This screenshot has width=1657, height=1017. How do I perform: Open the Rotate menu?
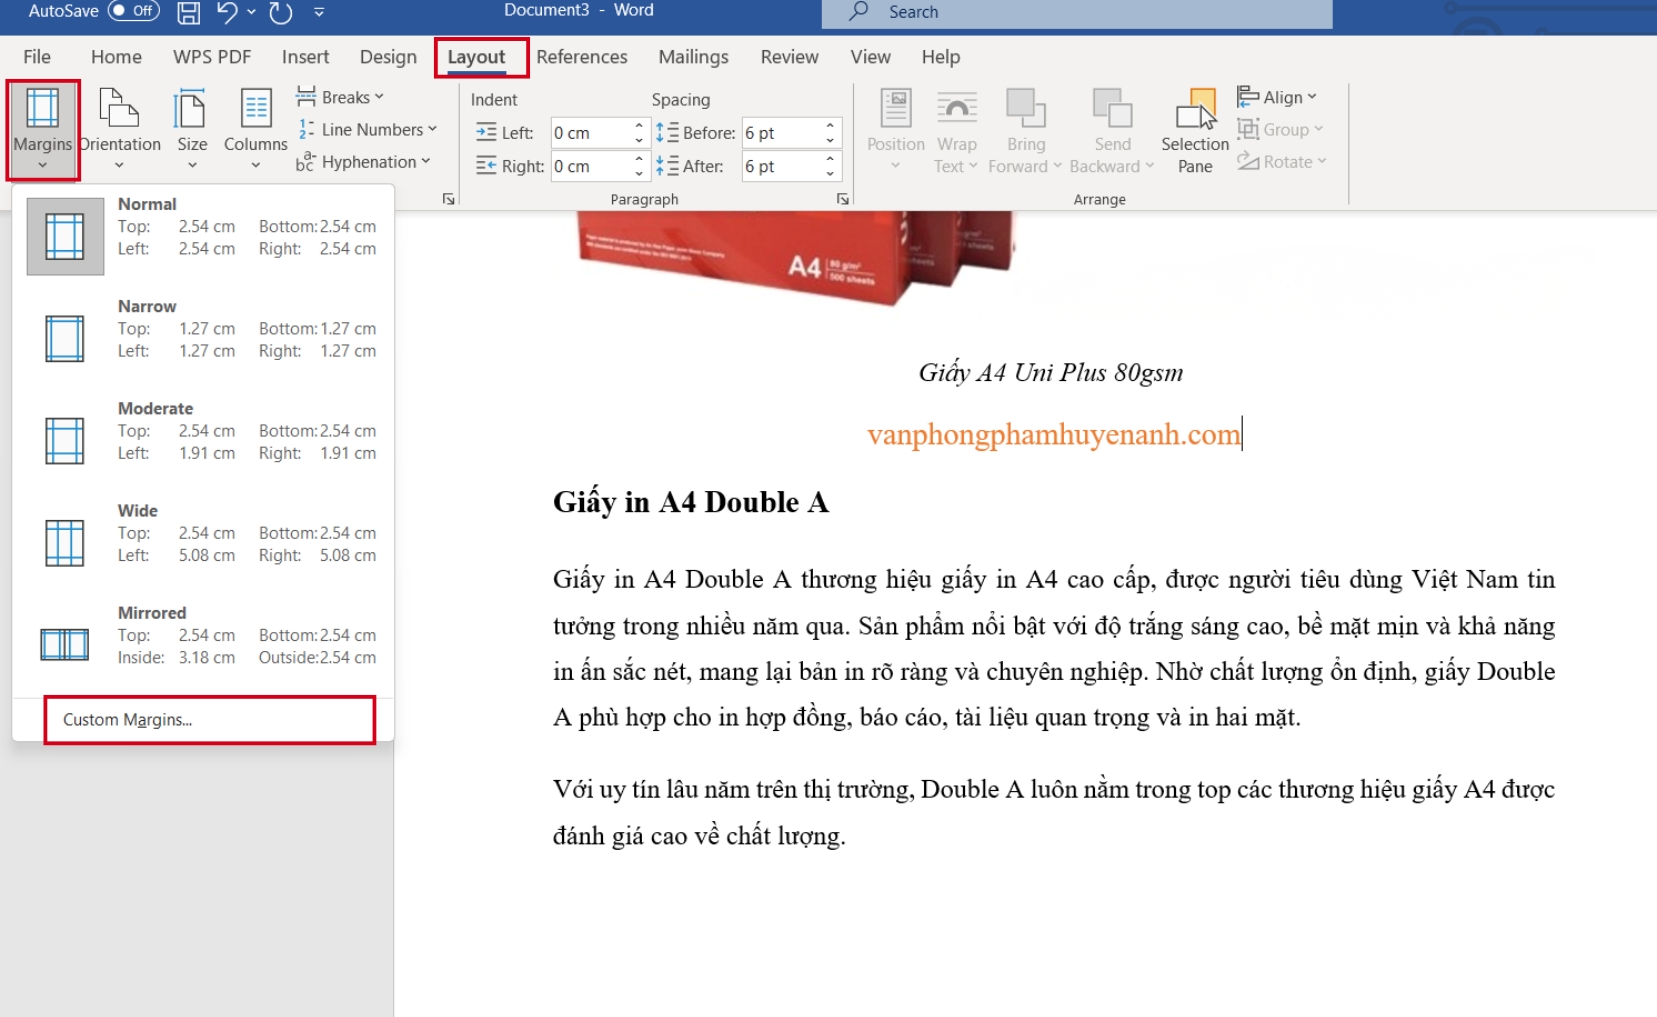[x=1282, y=162]
